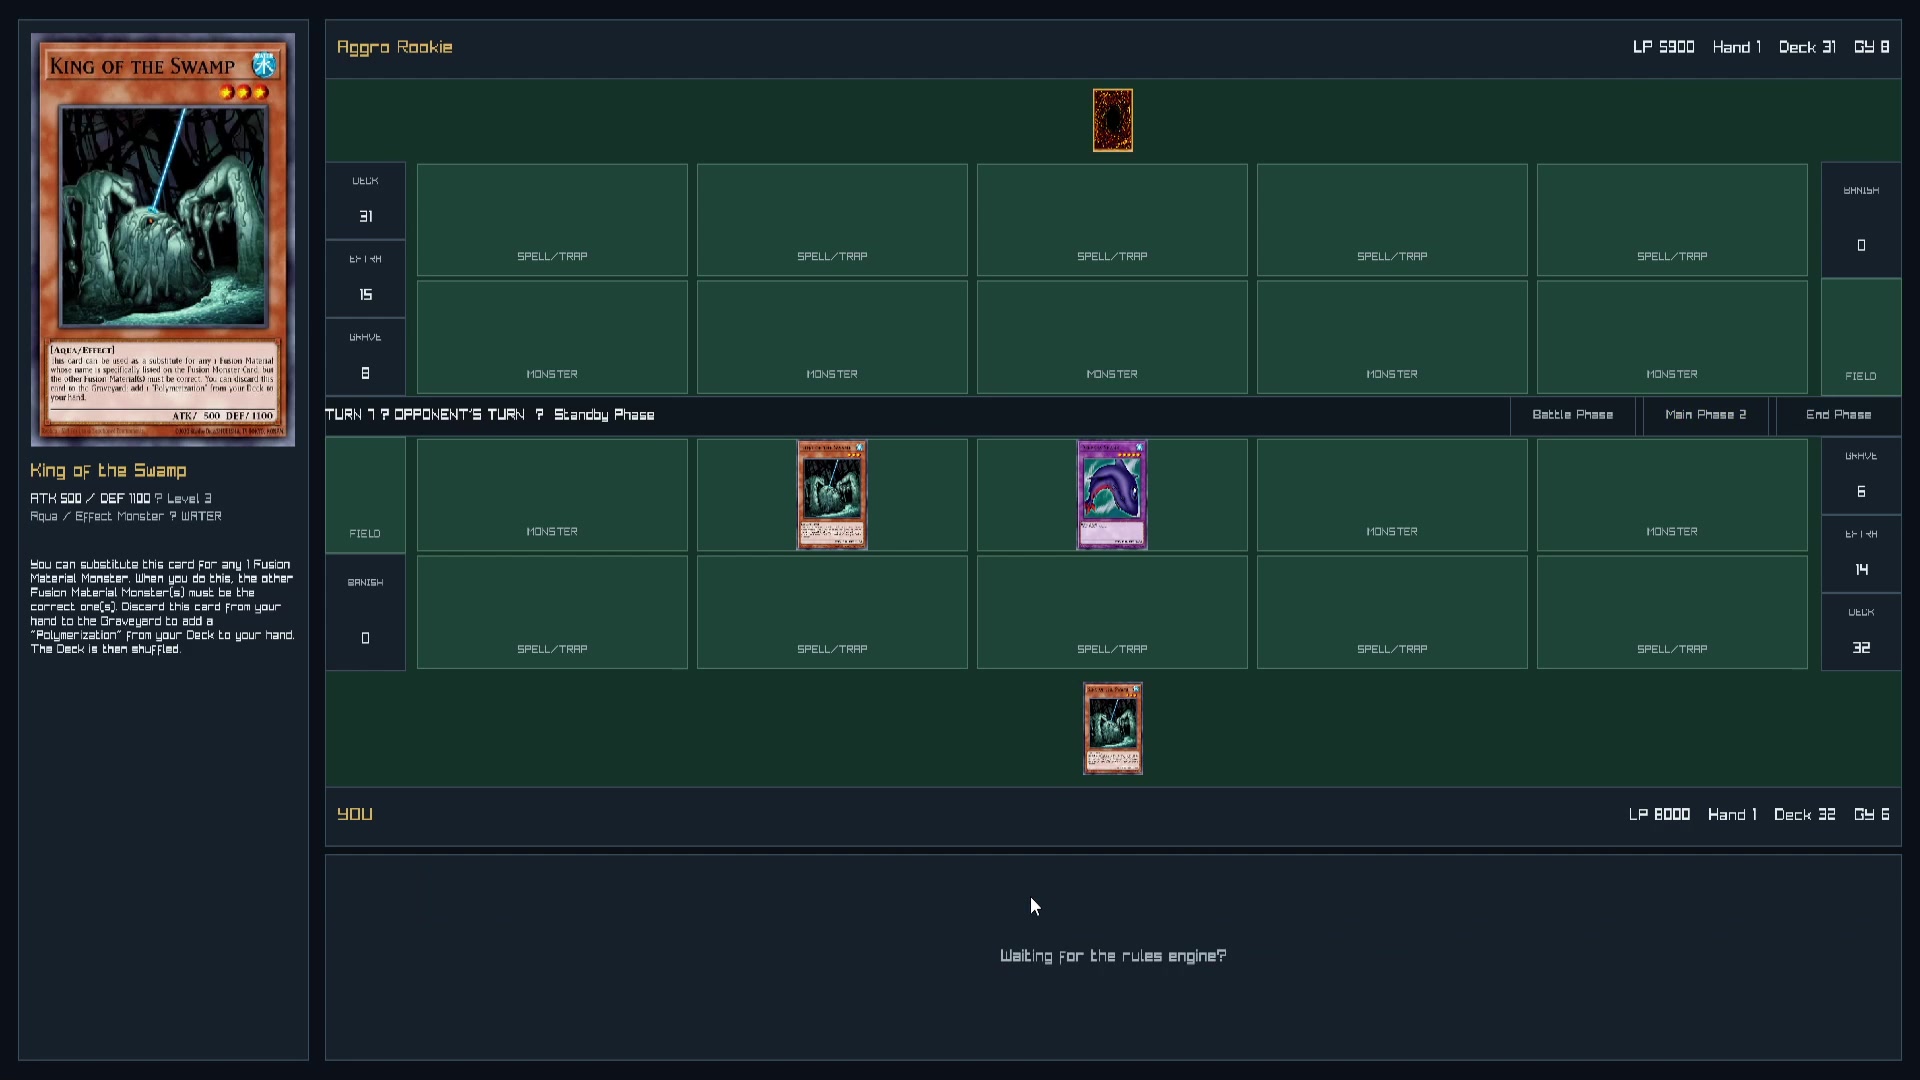View opponent's Banish zone showing 0

tap(1861, 220)
